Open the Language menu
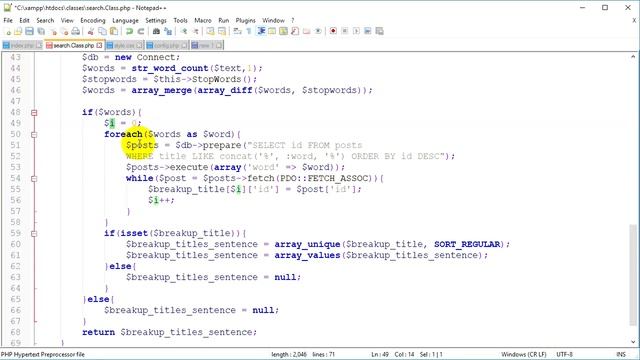 [x=125, y=20]
